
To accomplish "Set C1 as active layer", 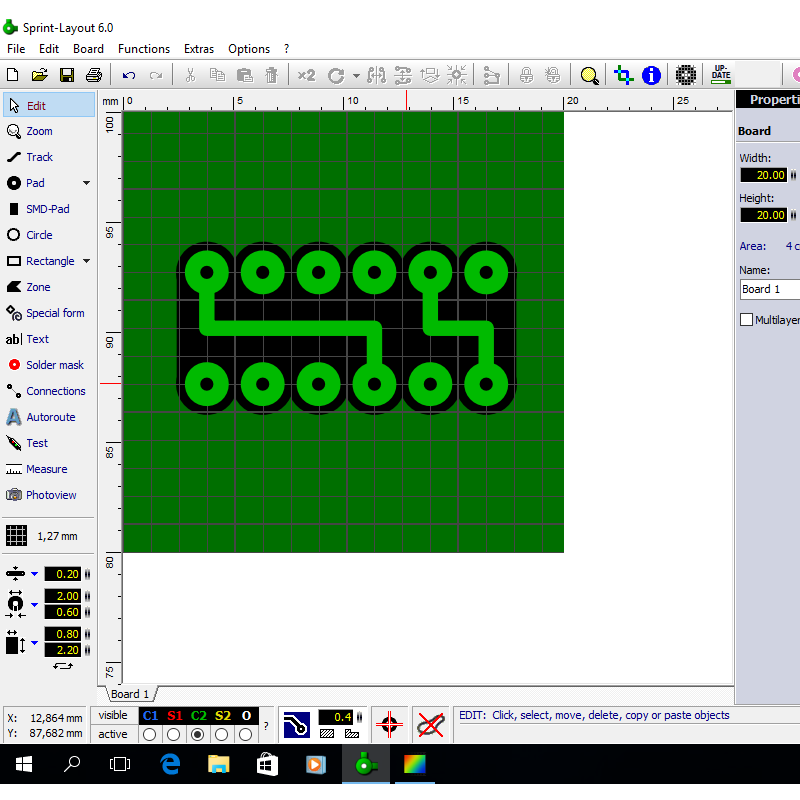I will pos(150,734).
